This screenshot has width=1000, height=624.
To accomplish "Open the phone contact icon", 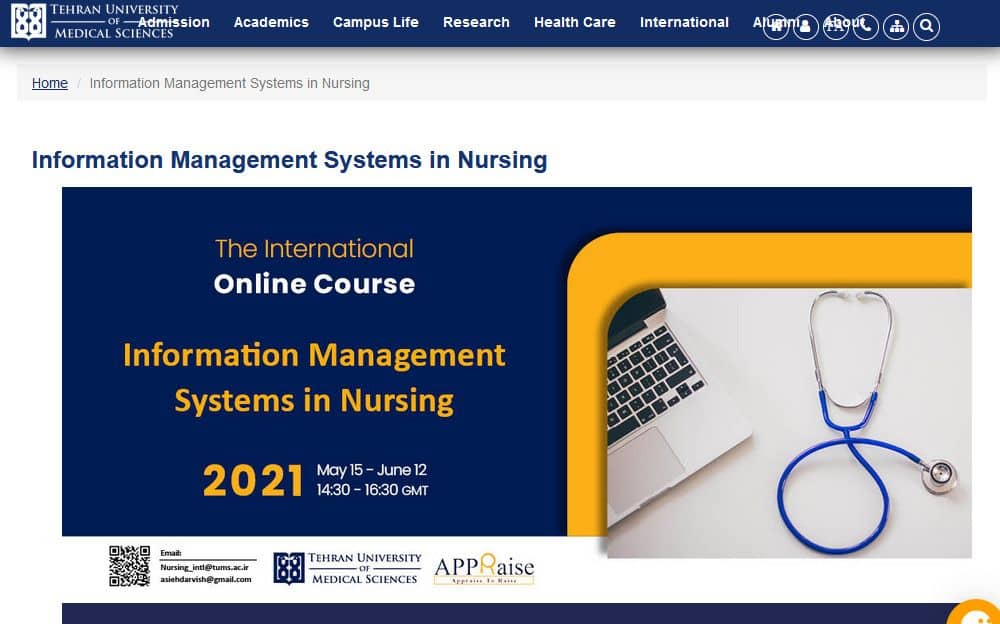I will coord(866,27).
